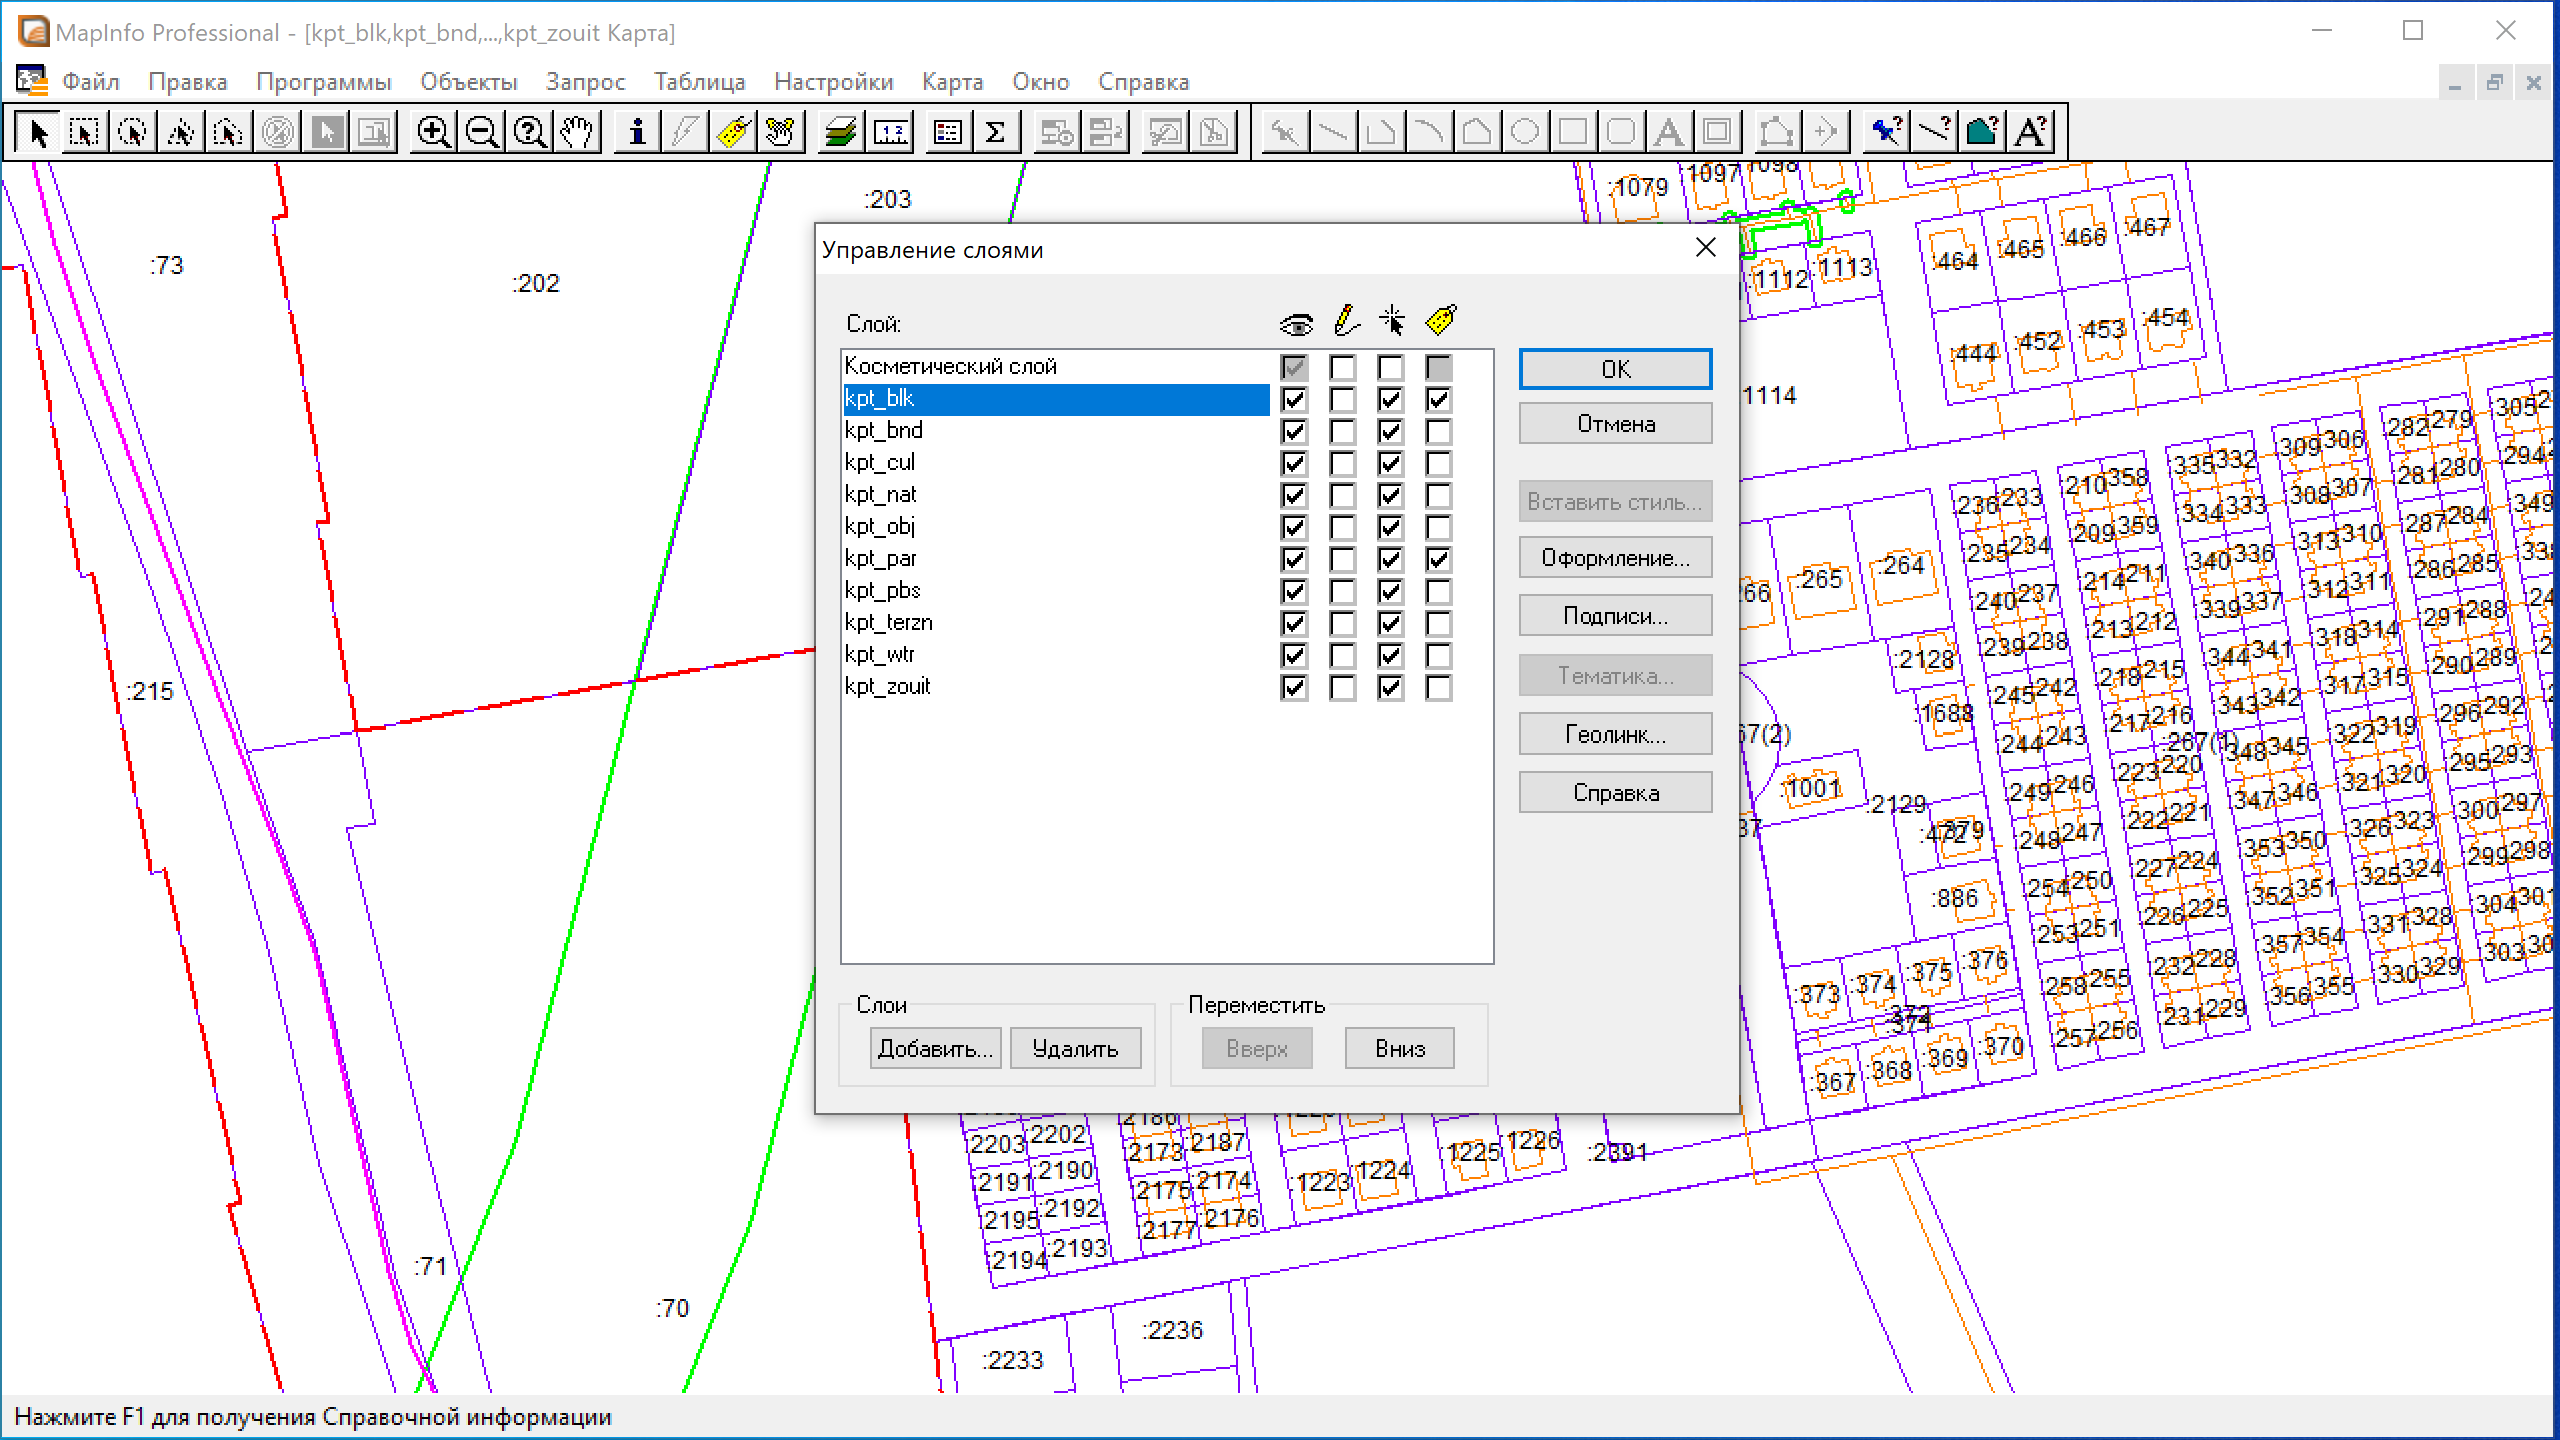
Task: Click Добавить to add a layer
Action: pos(935,1049)
